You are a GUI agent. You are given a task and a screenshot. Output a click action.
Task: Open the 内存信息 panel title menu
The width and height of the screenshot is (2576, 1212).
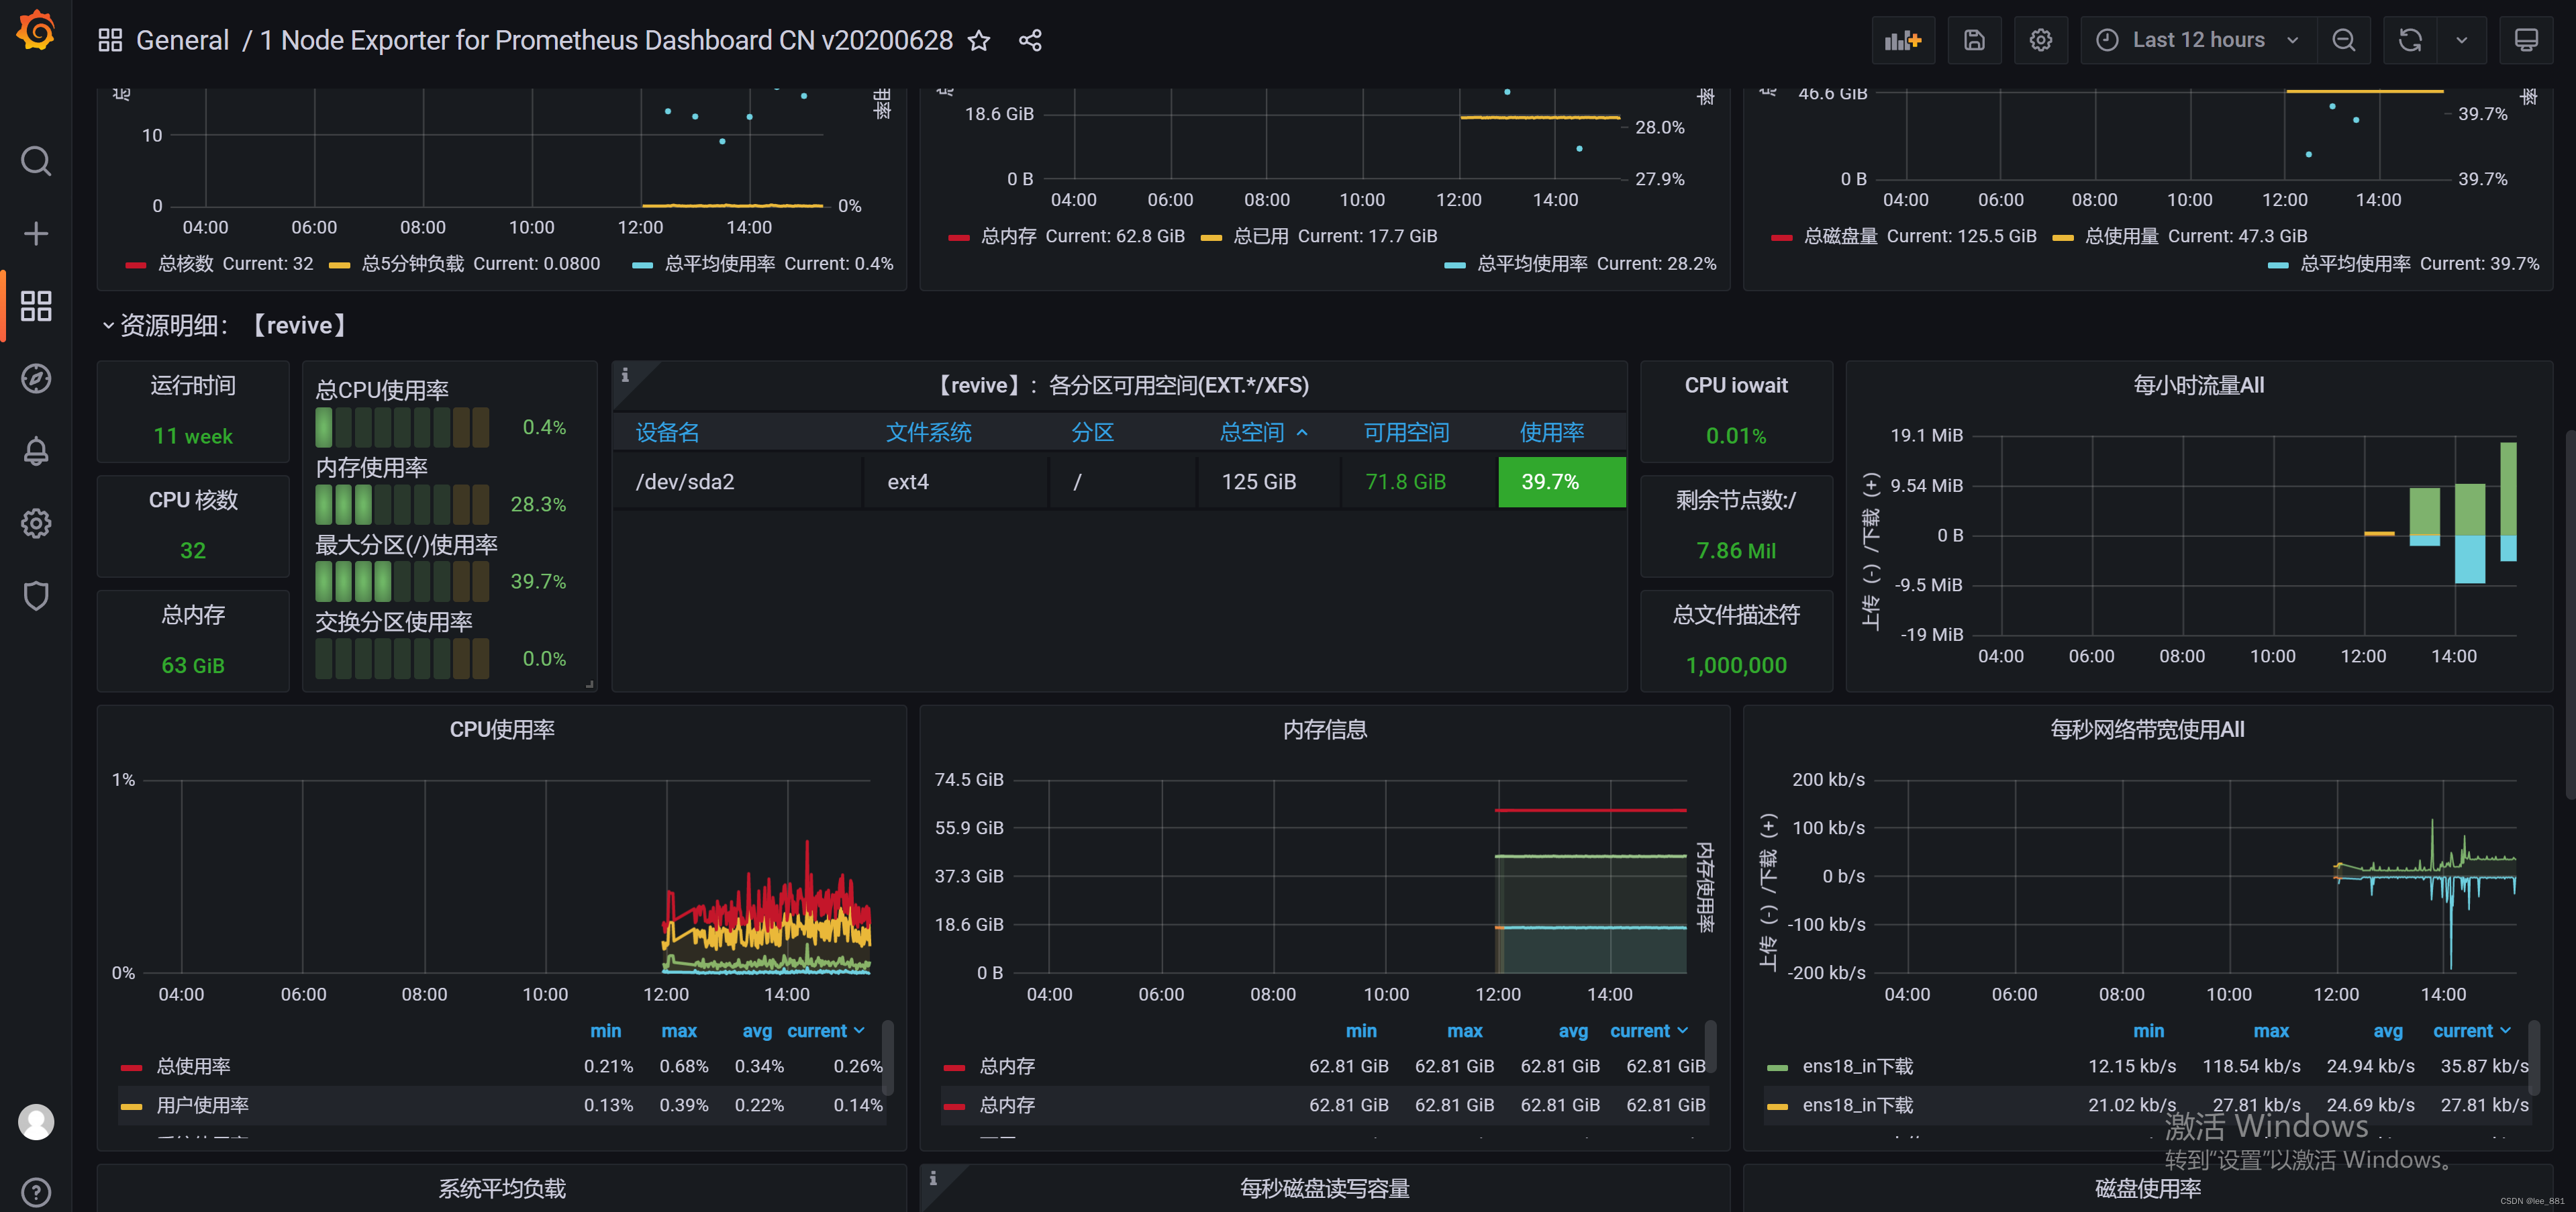pos(1325,729)
